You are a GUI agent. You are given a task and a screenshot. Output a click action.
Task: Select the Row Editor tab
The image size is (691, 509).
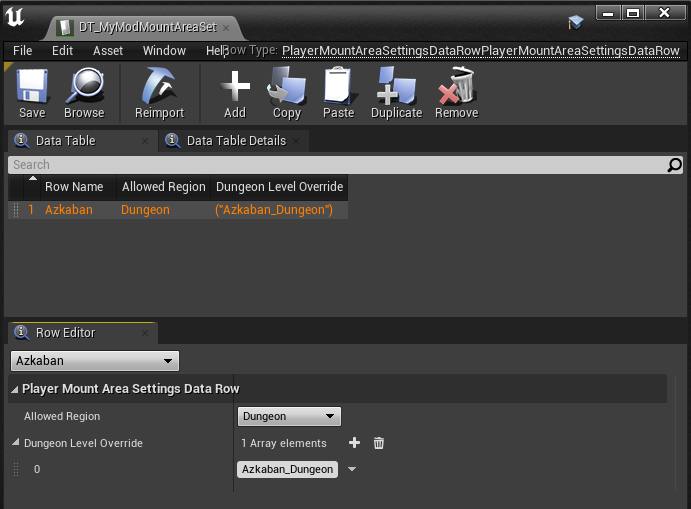pyautogui.click(x=83, y=332)
